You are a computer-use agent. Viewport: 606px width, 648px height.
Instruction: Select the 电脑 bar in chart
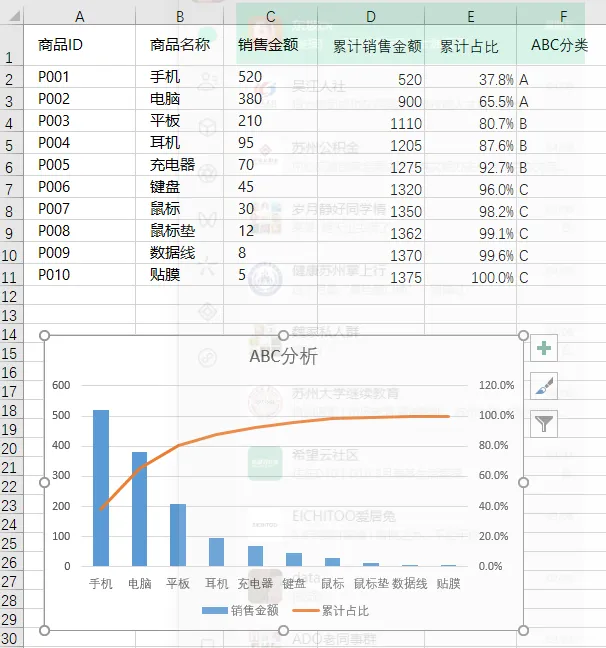139,509
